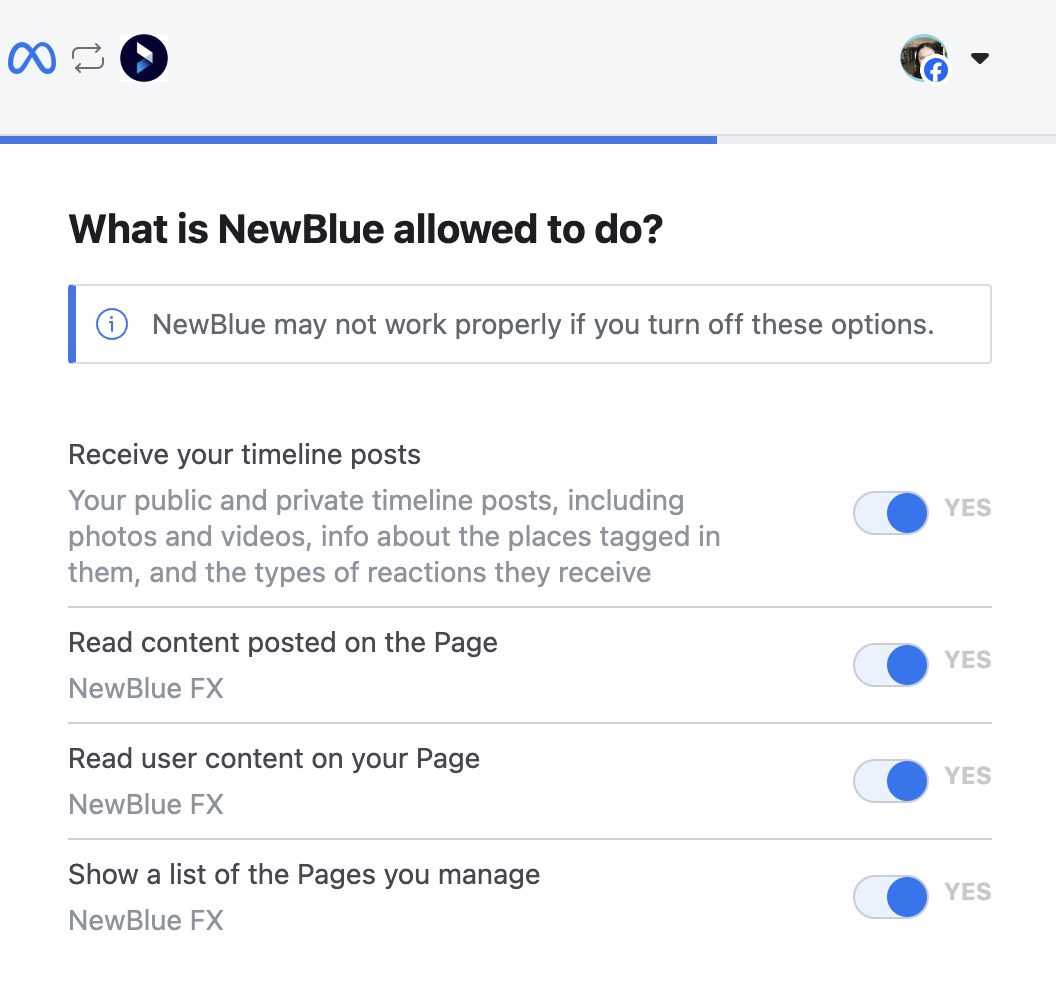
Task: Click the two-arrow exchange icon
Action: pyautogui.click(x=88, y=58)
